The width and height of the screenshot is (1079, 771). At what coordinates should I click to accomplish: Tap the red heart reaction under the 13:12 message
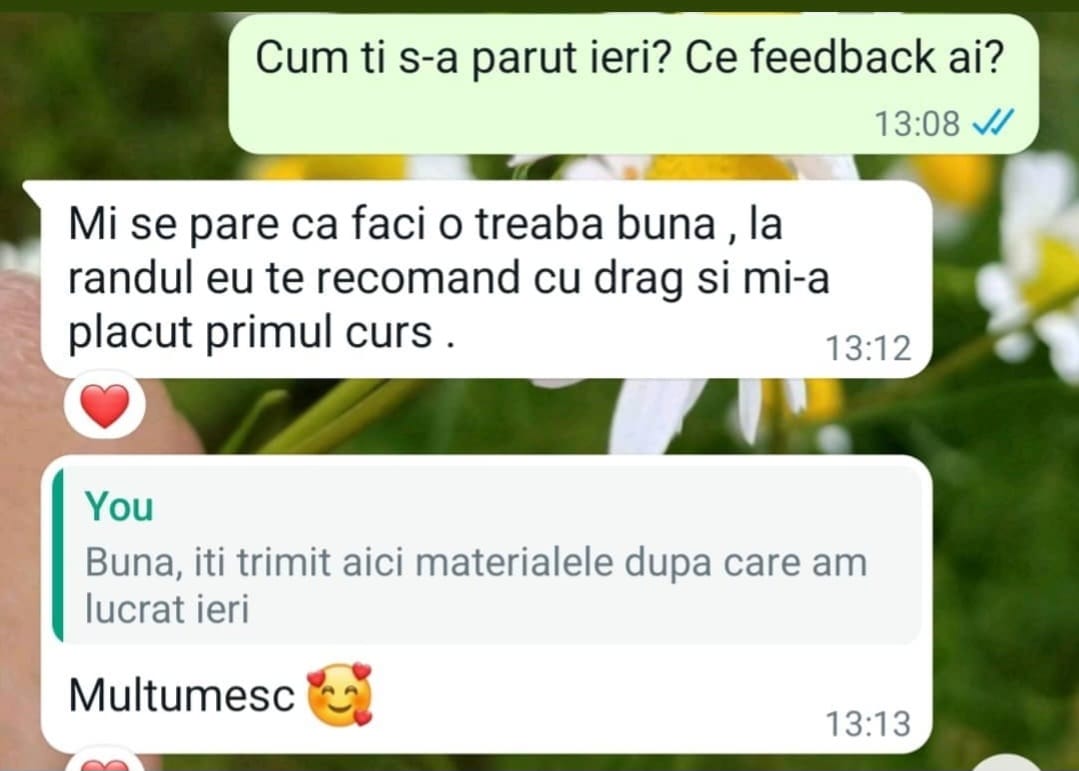[x=105, y=405]
